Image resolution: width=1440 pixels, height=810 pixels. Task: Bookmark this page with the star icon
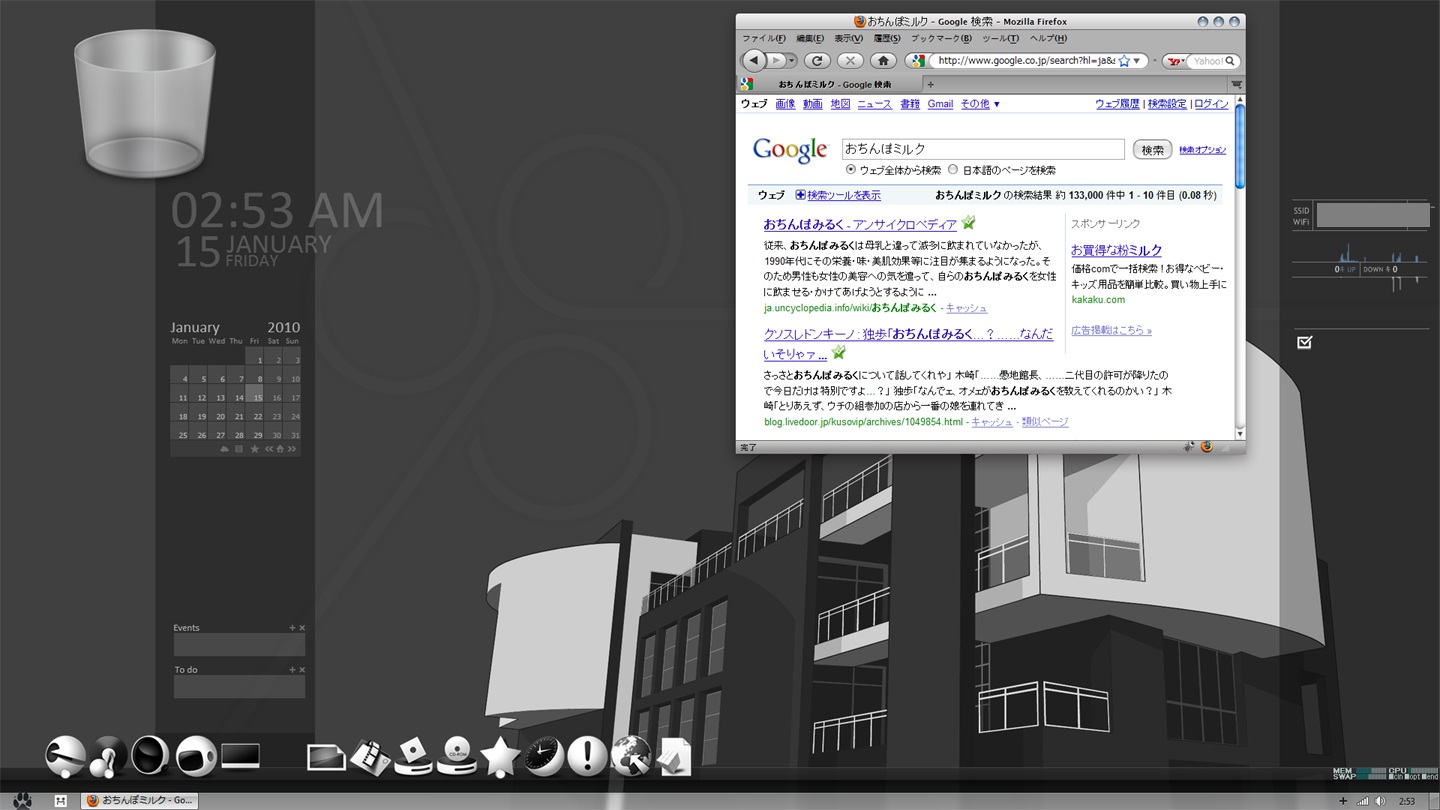1124,61
